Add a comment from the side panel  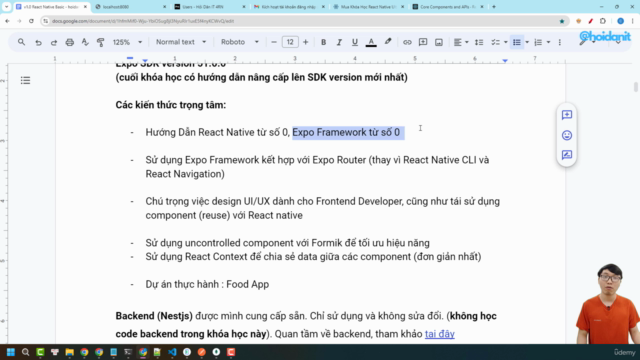click(567, 115)
